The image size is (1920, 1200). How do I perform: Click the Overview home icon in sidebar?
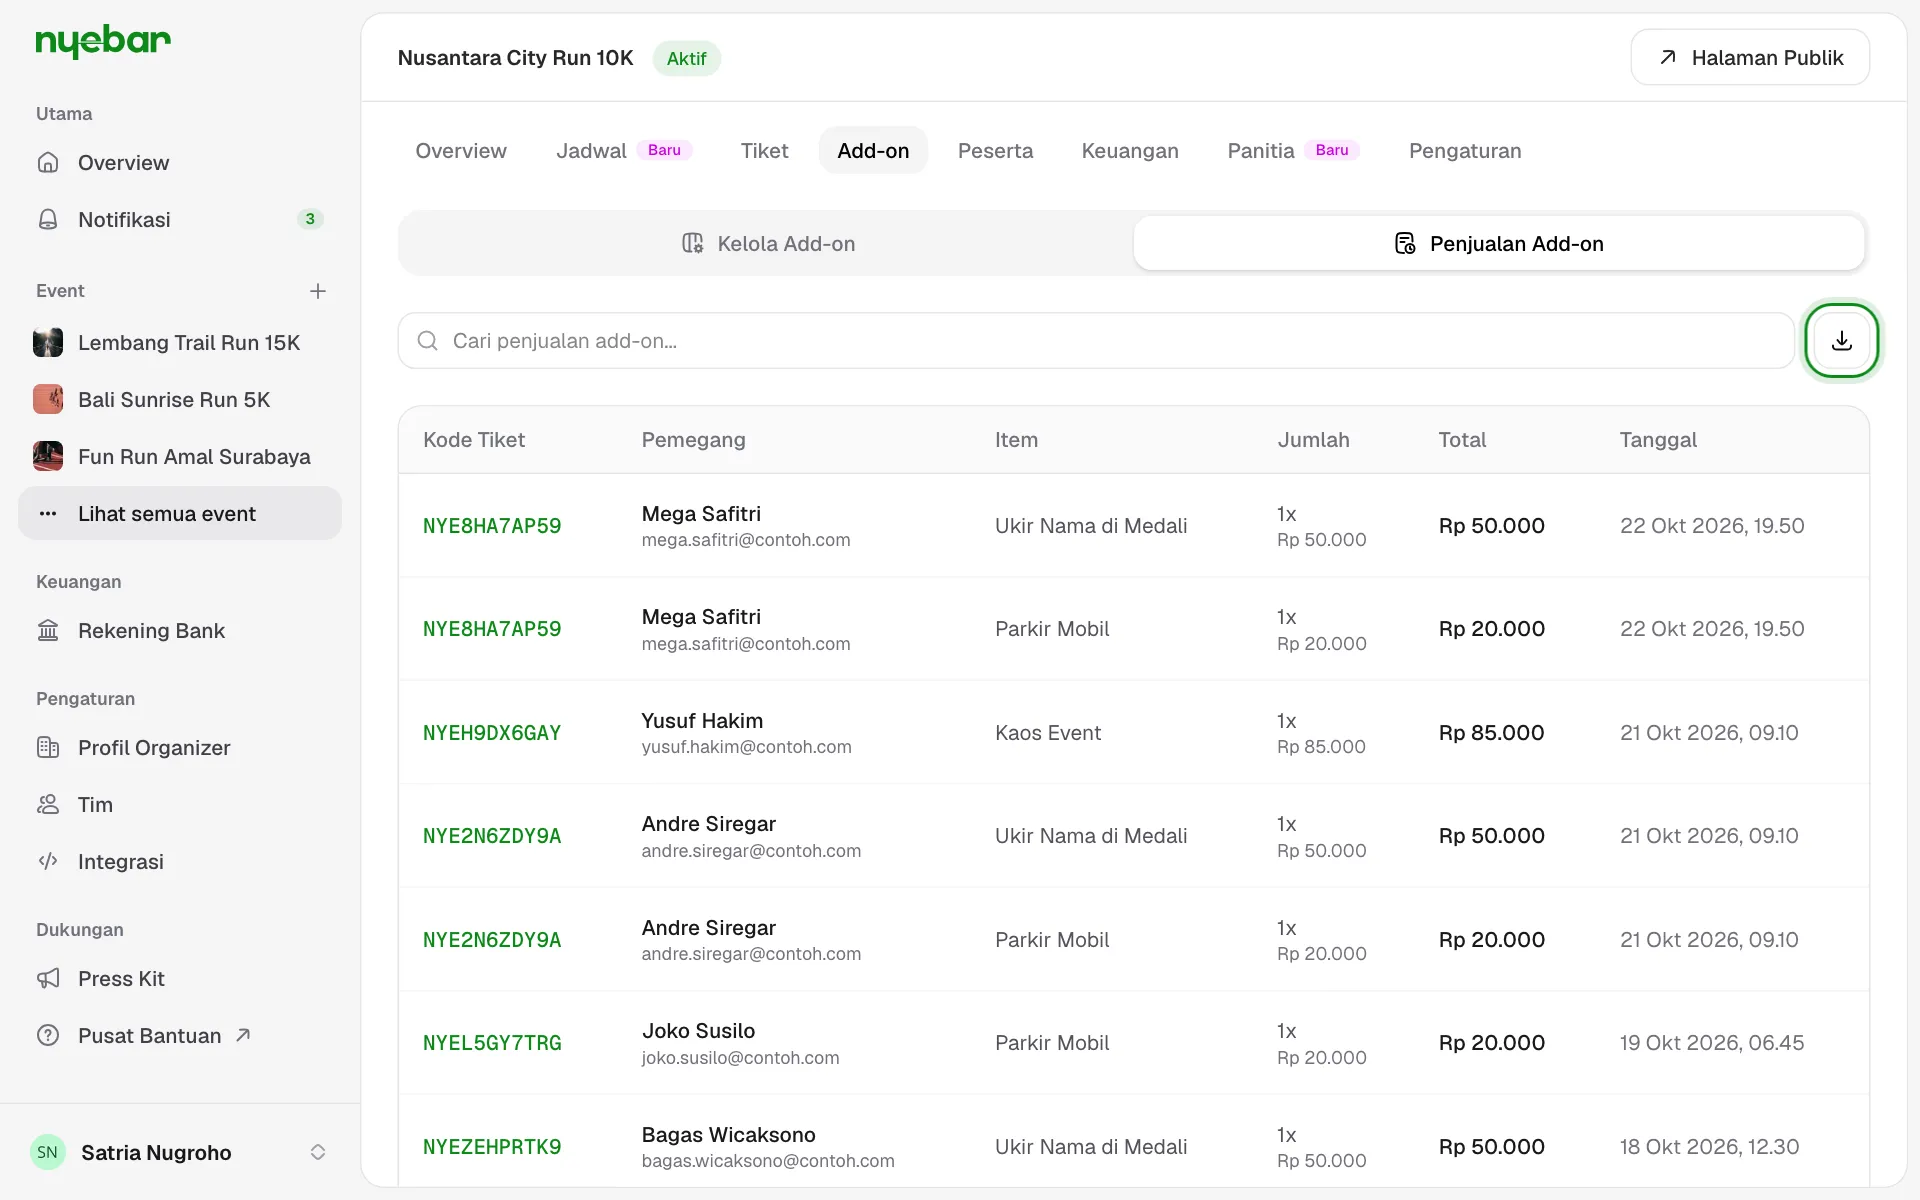[48, 162]
